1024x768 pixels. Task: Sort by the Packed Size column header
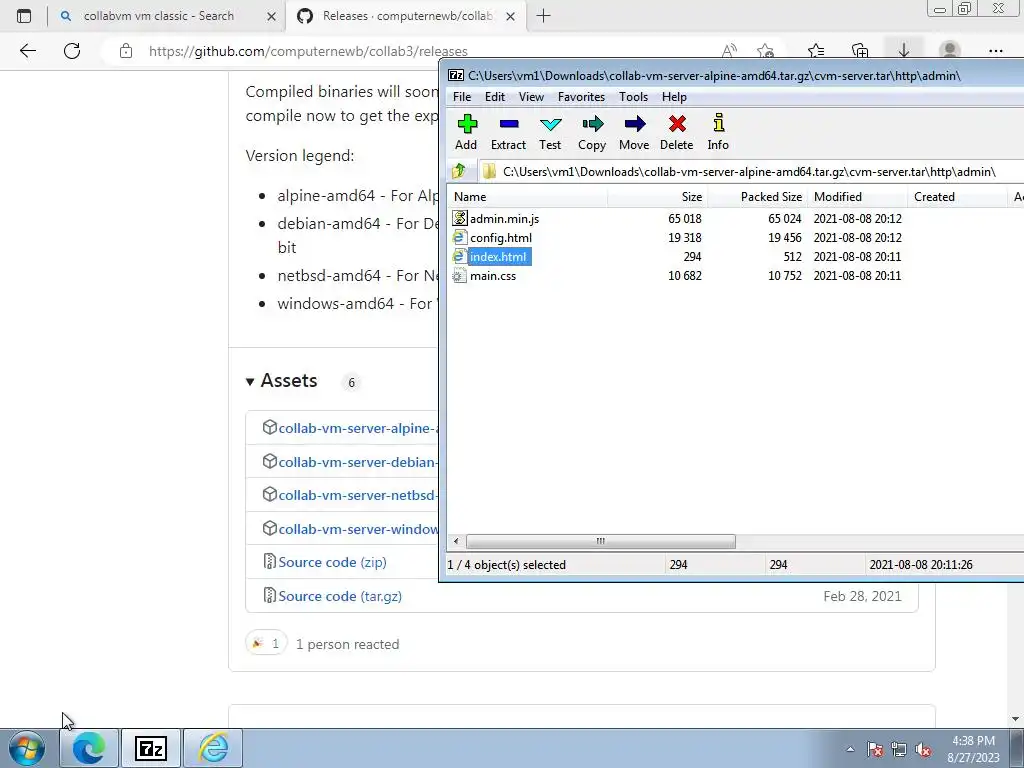point(758,197)
